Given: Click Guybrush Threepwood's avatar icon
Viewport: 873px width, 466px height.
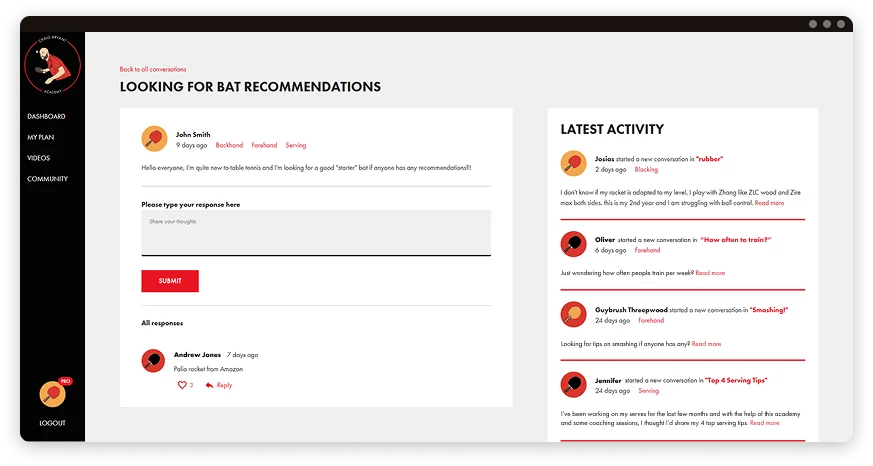Looking at the screenshot, I should [573, 314].
